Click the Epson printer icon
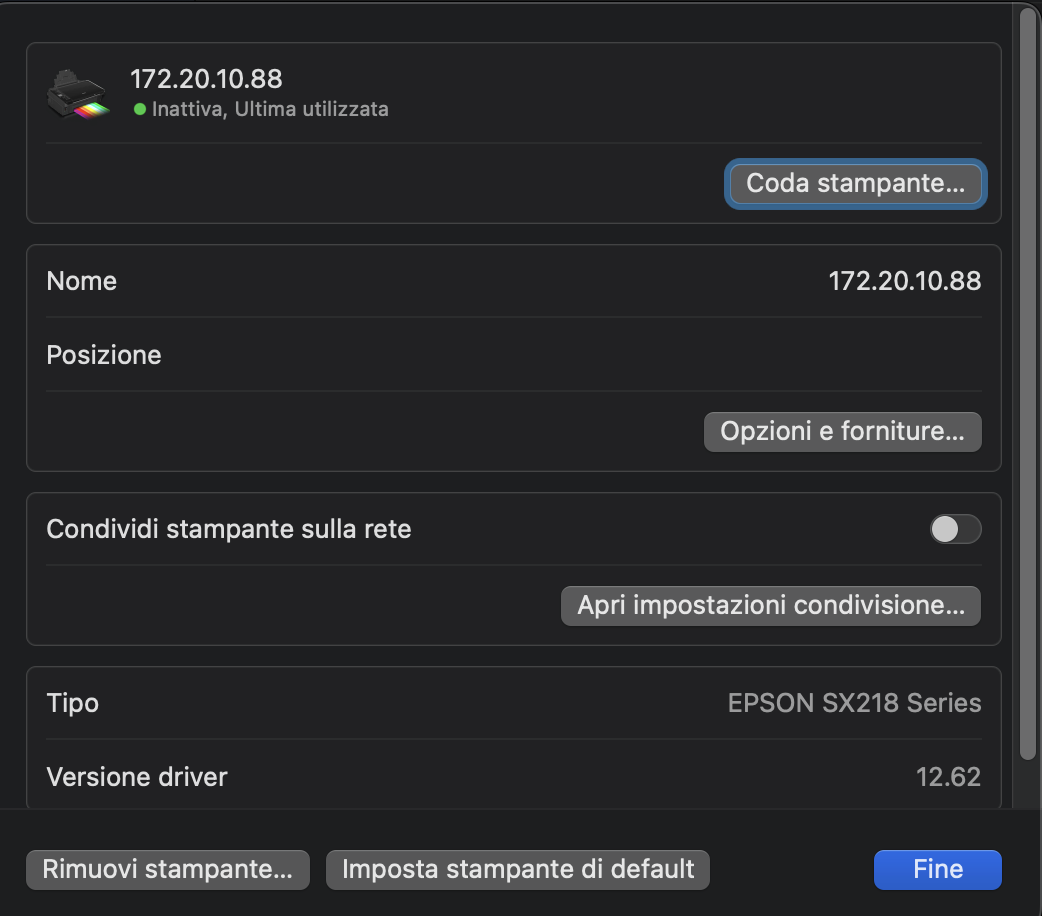This screenshot has height=916, width=1042. pyautogui.click(x=77, y=94)
